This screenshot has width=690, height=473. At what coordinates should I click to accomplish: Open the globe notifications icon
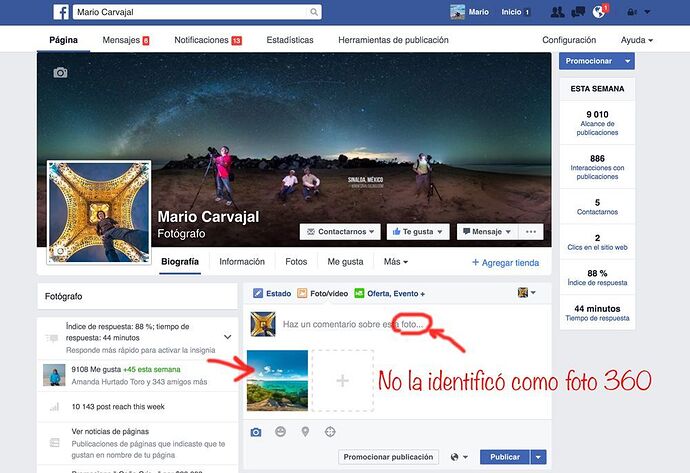point(598,12)
